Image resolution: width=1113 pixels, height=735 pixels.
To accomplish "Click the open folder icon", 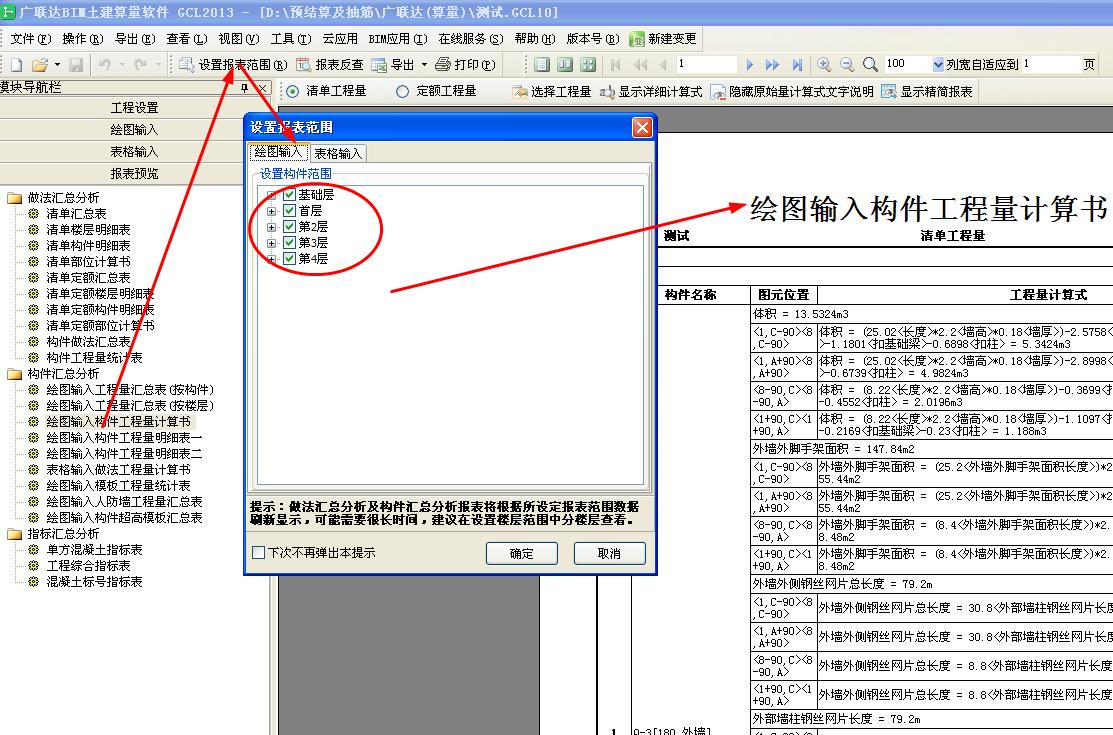I will coord(40,65).
